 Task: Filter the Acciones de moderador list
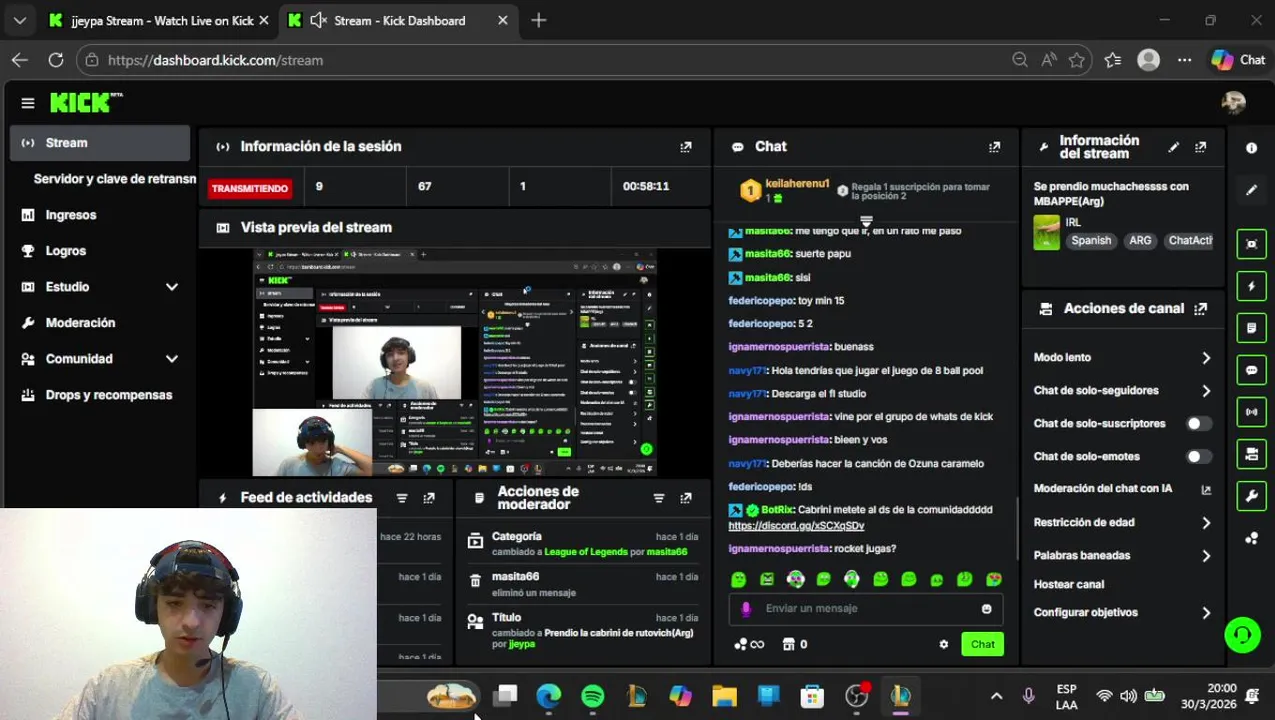[659, 498]
